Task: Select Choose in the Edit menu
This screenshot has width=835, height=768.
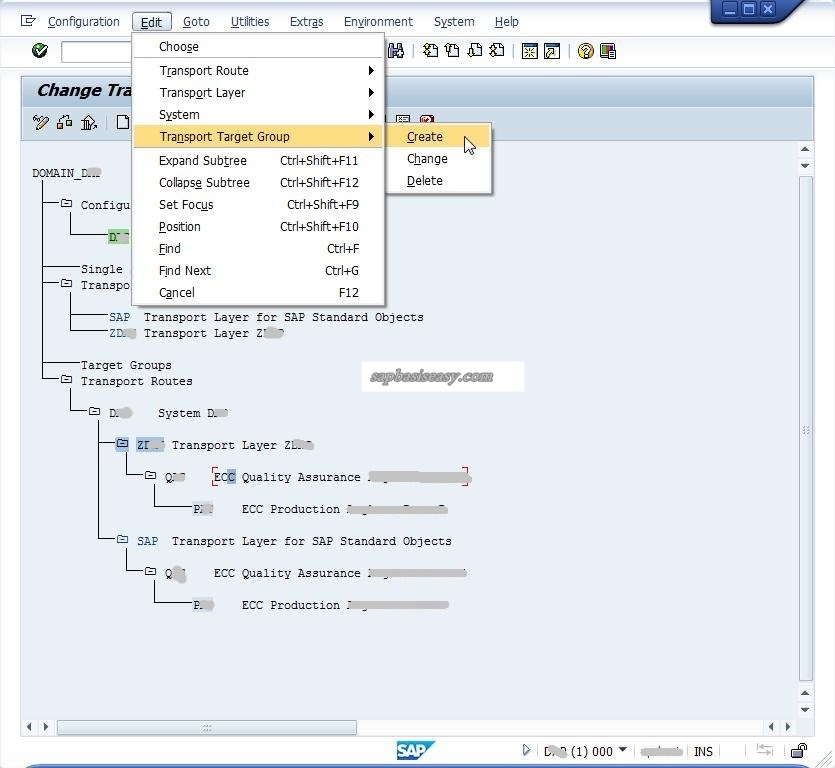Action: (x=258, y=47)
